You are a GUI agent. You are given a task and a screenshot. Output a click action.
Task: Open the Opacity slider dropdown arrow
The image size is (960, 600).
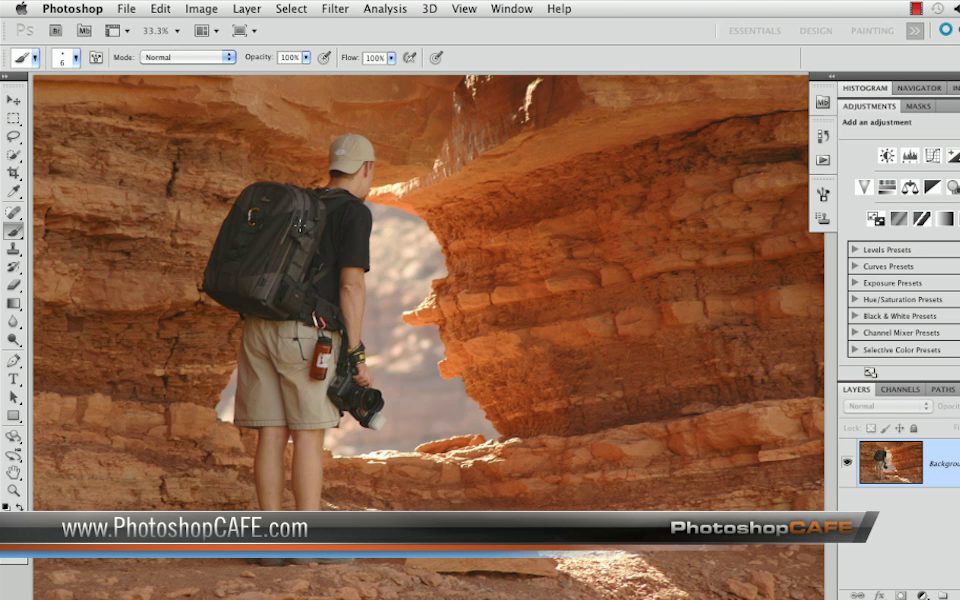pyautogui.click(x=306, y=58)
